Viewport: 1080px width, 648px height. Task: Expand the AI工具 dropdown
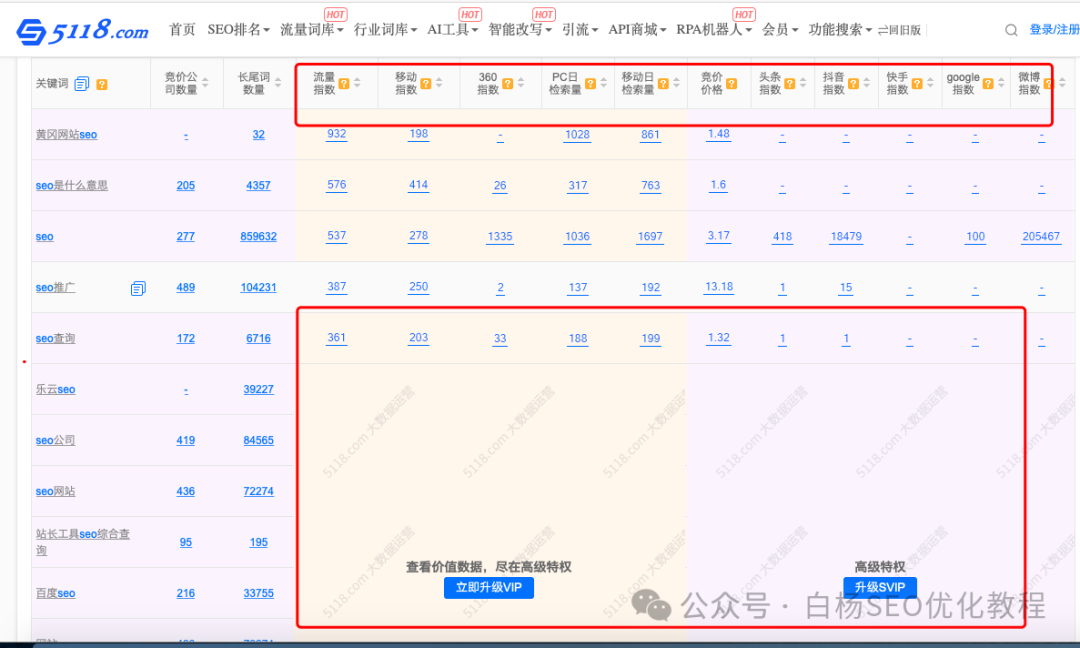tap(450, 29)
